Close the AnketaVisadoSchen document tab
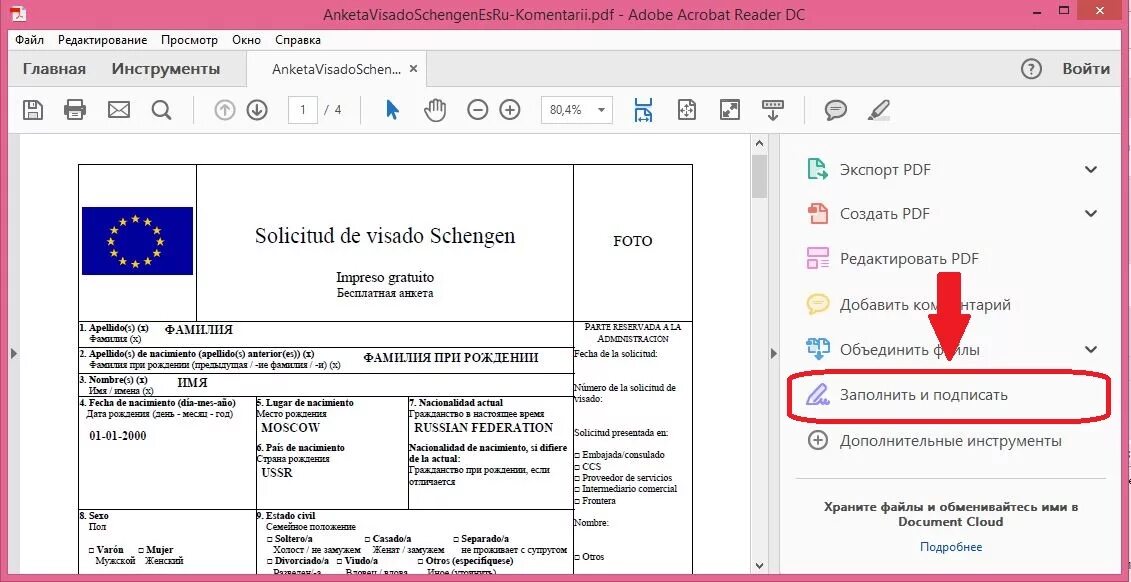 pos(413,69)
